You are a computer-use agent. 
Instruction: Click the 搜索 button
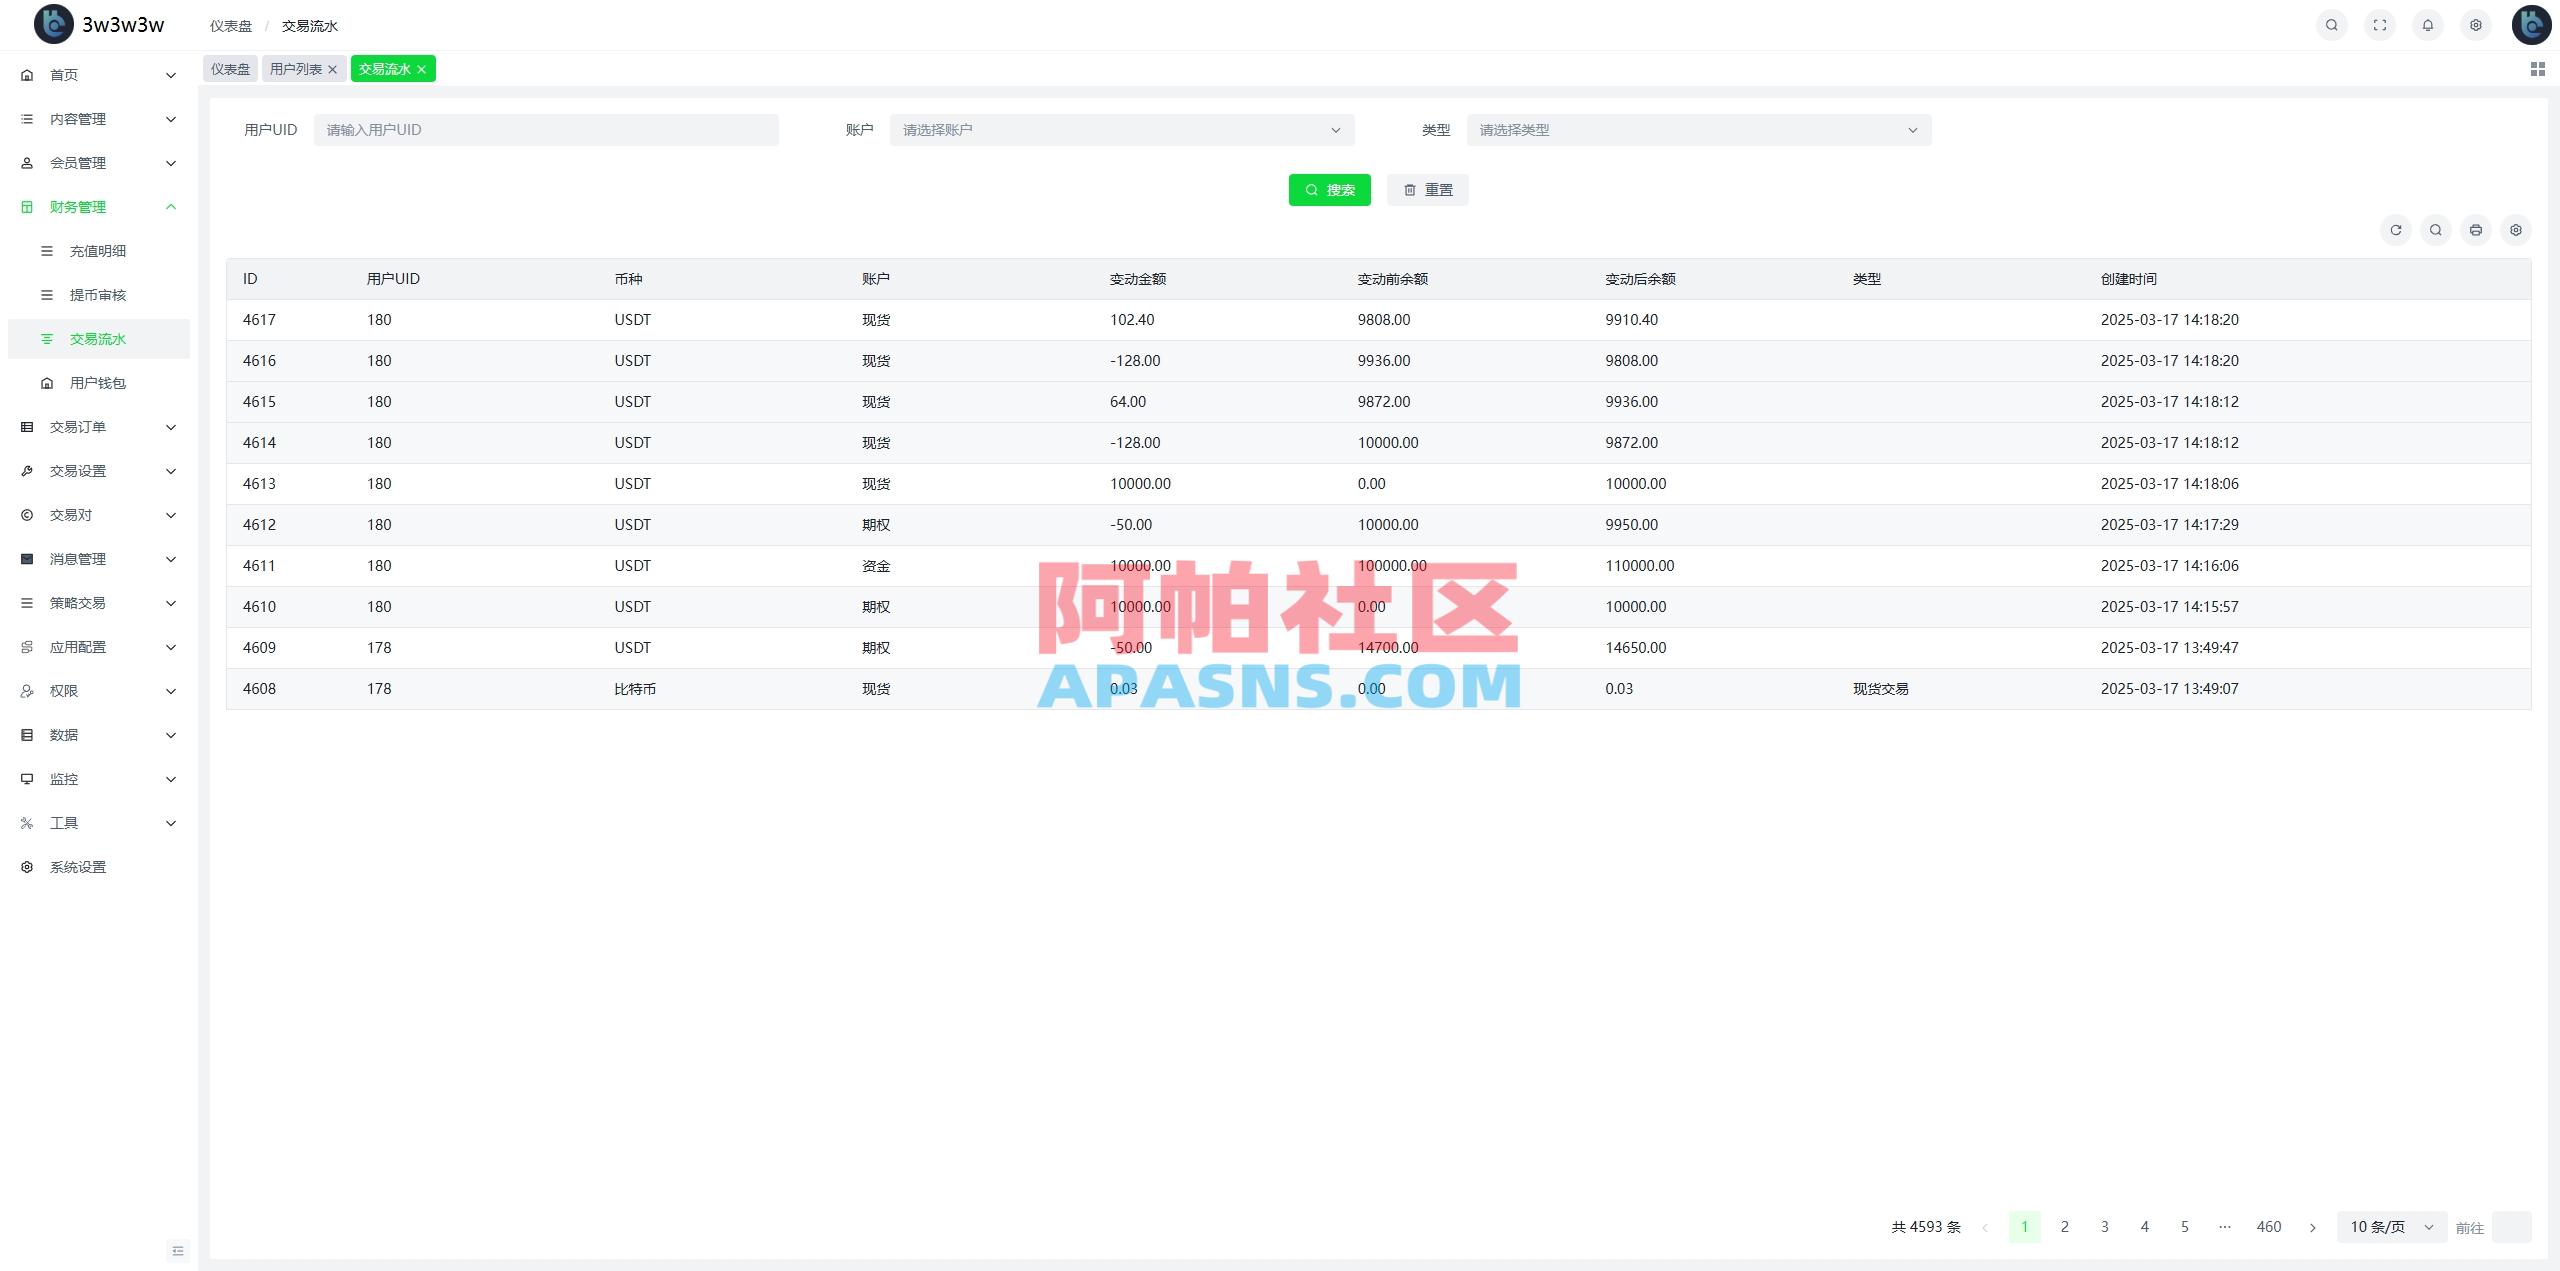click(1330, 189)
